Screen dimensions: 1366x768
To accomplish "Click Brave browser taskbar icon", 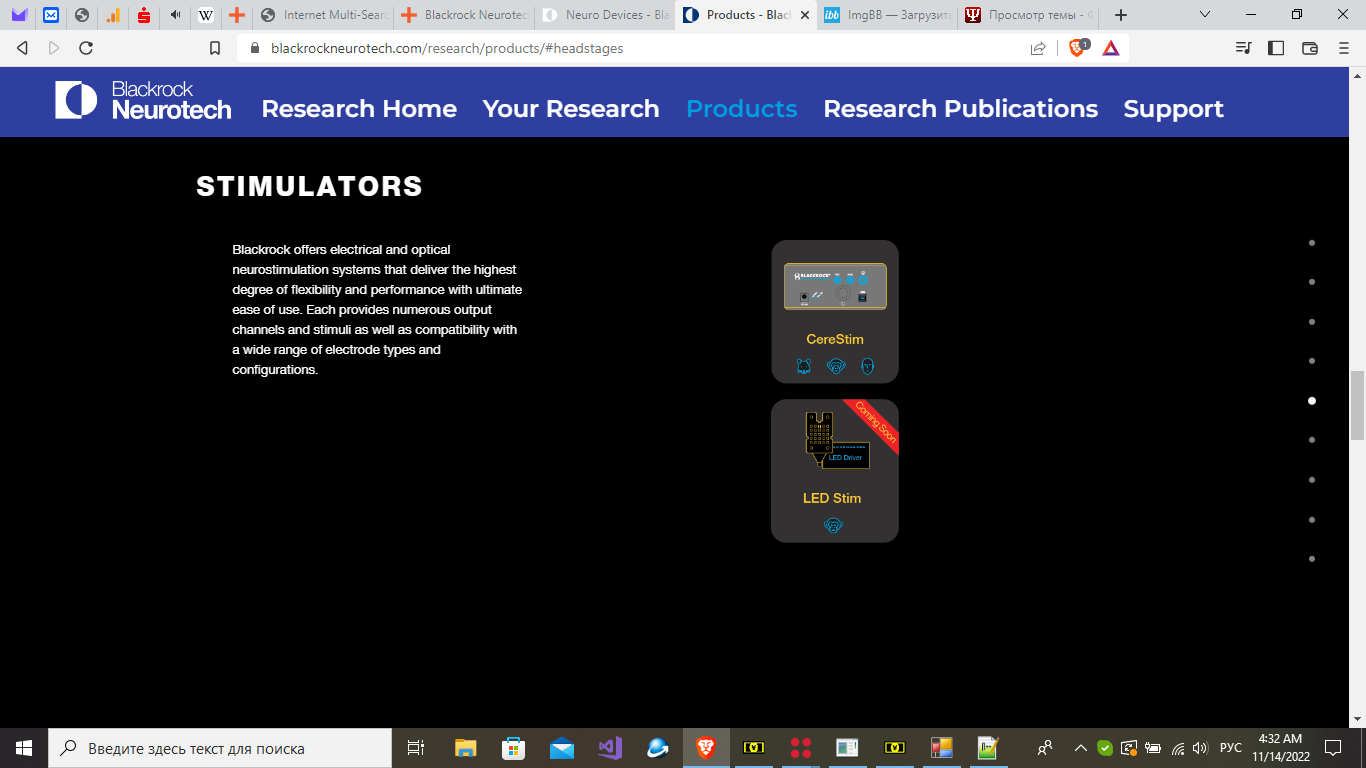I will tap(706, 748).
